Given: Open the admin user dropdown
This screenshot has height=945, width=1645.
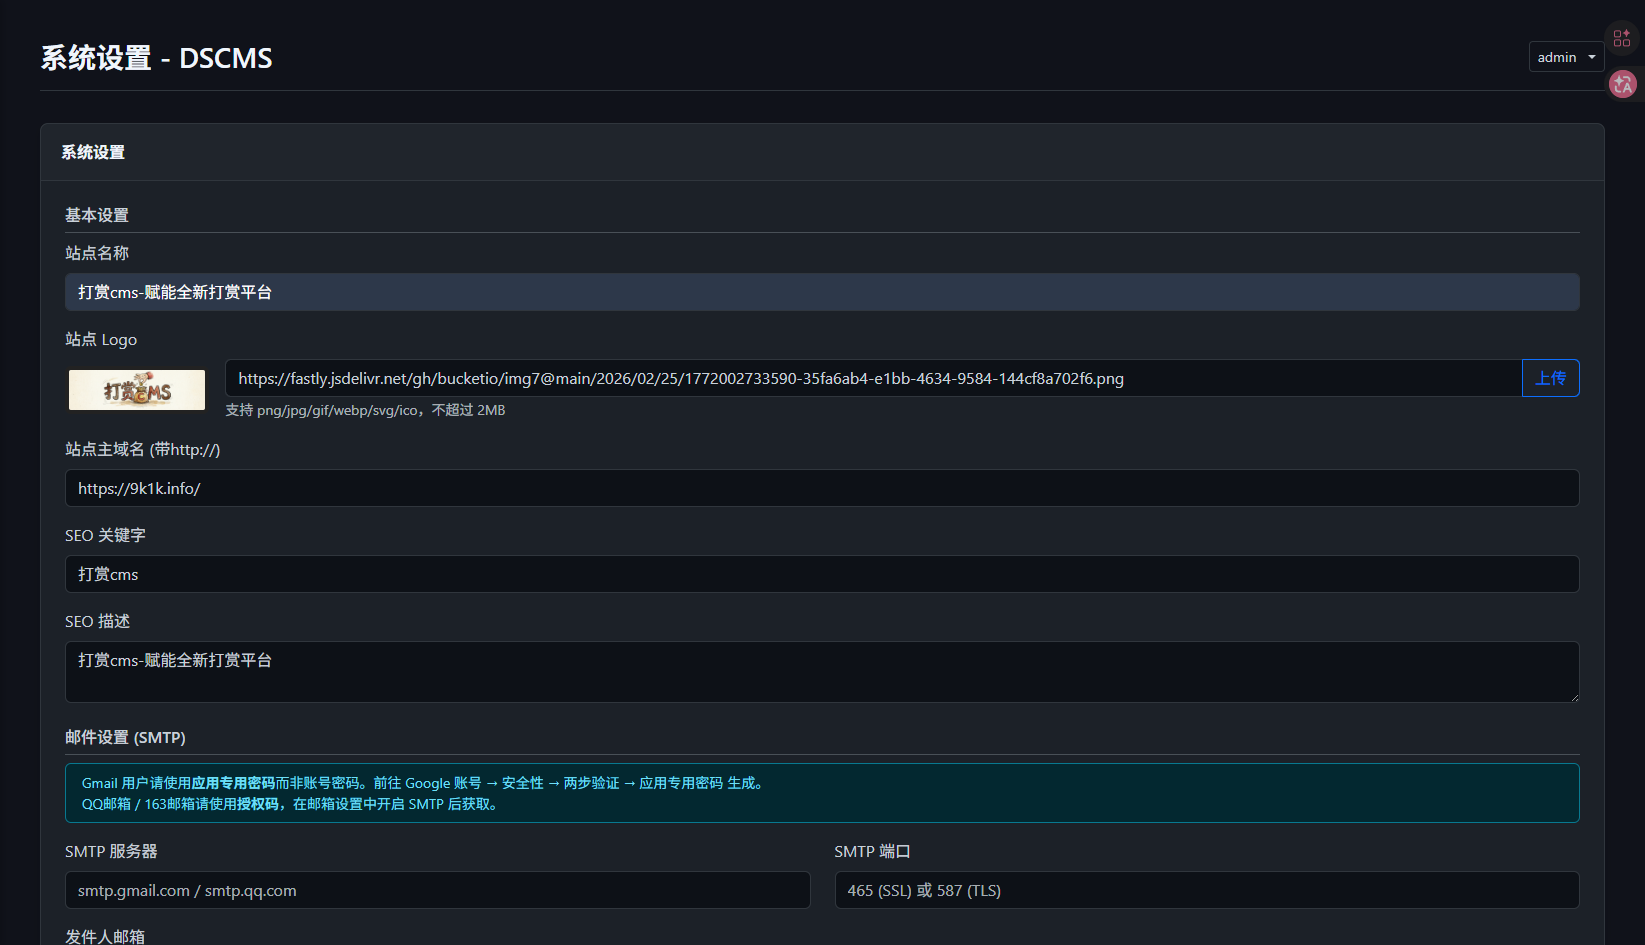Looking at the screenshot, I should pos(1565,57).
